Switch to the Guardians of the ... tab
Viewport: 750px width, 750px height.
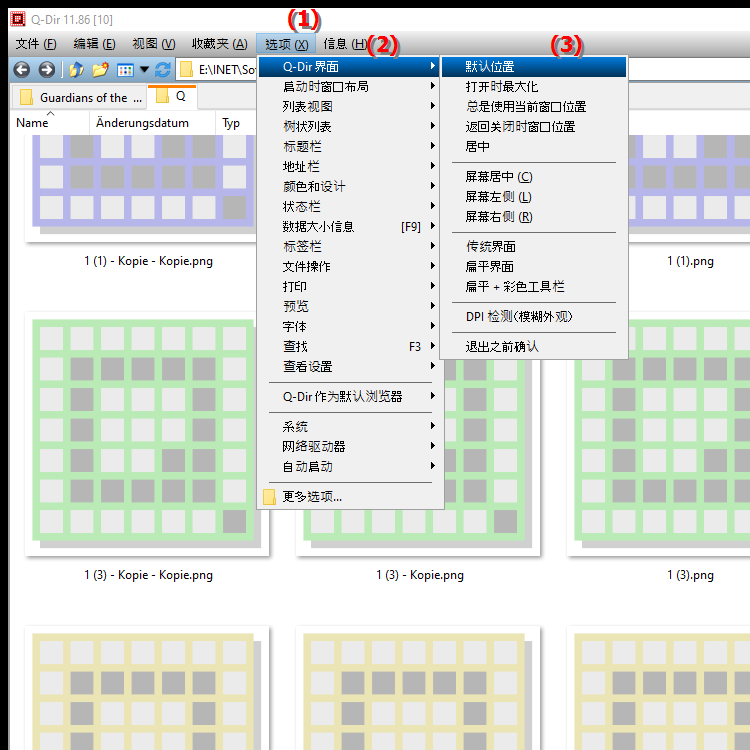(x=80, y=98)
